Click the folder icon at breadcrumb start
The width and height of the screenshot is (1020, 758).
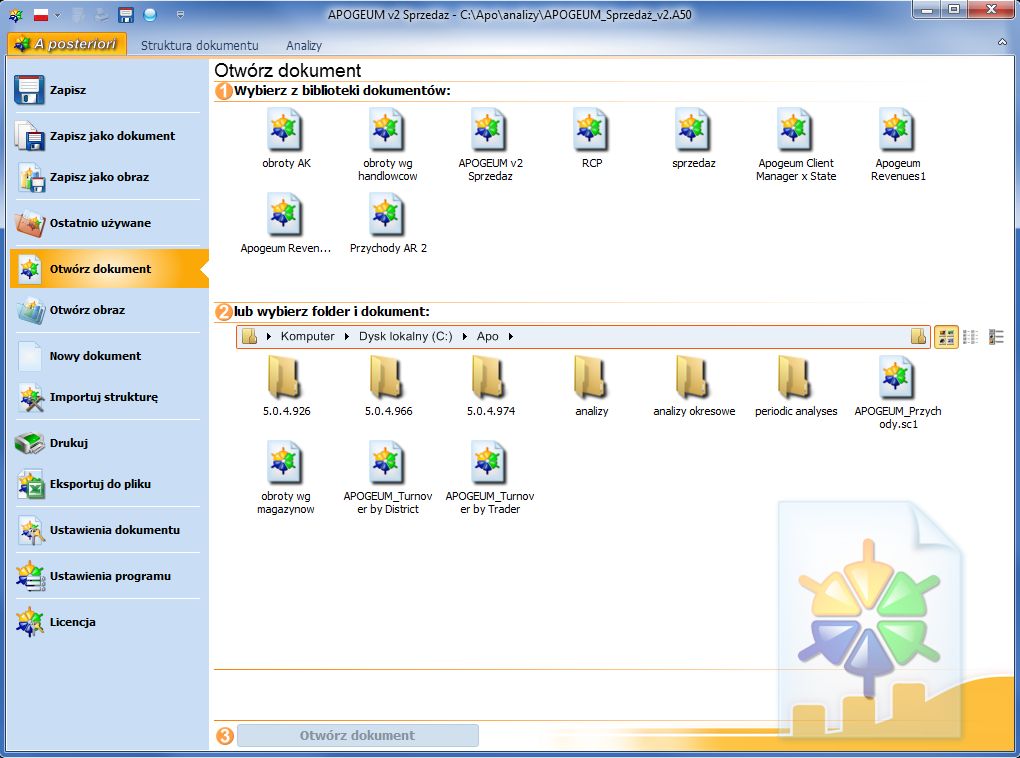click(x=249, y=336)
